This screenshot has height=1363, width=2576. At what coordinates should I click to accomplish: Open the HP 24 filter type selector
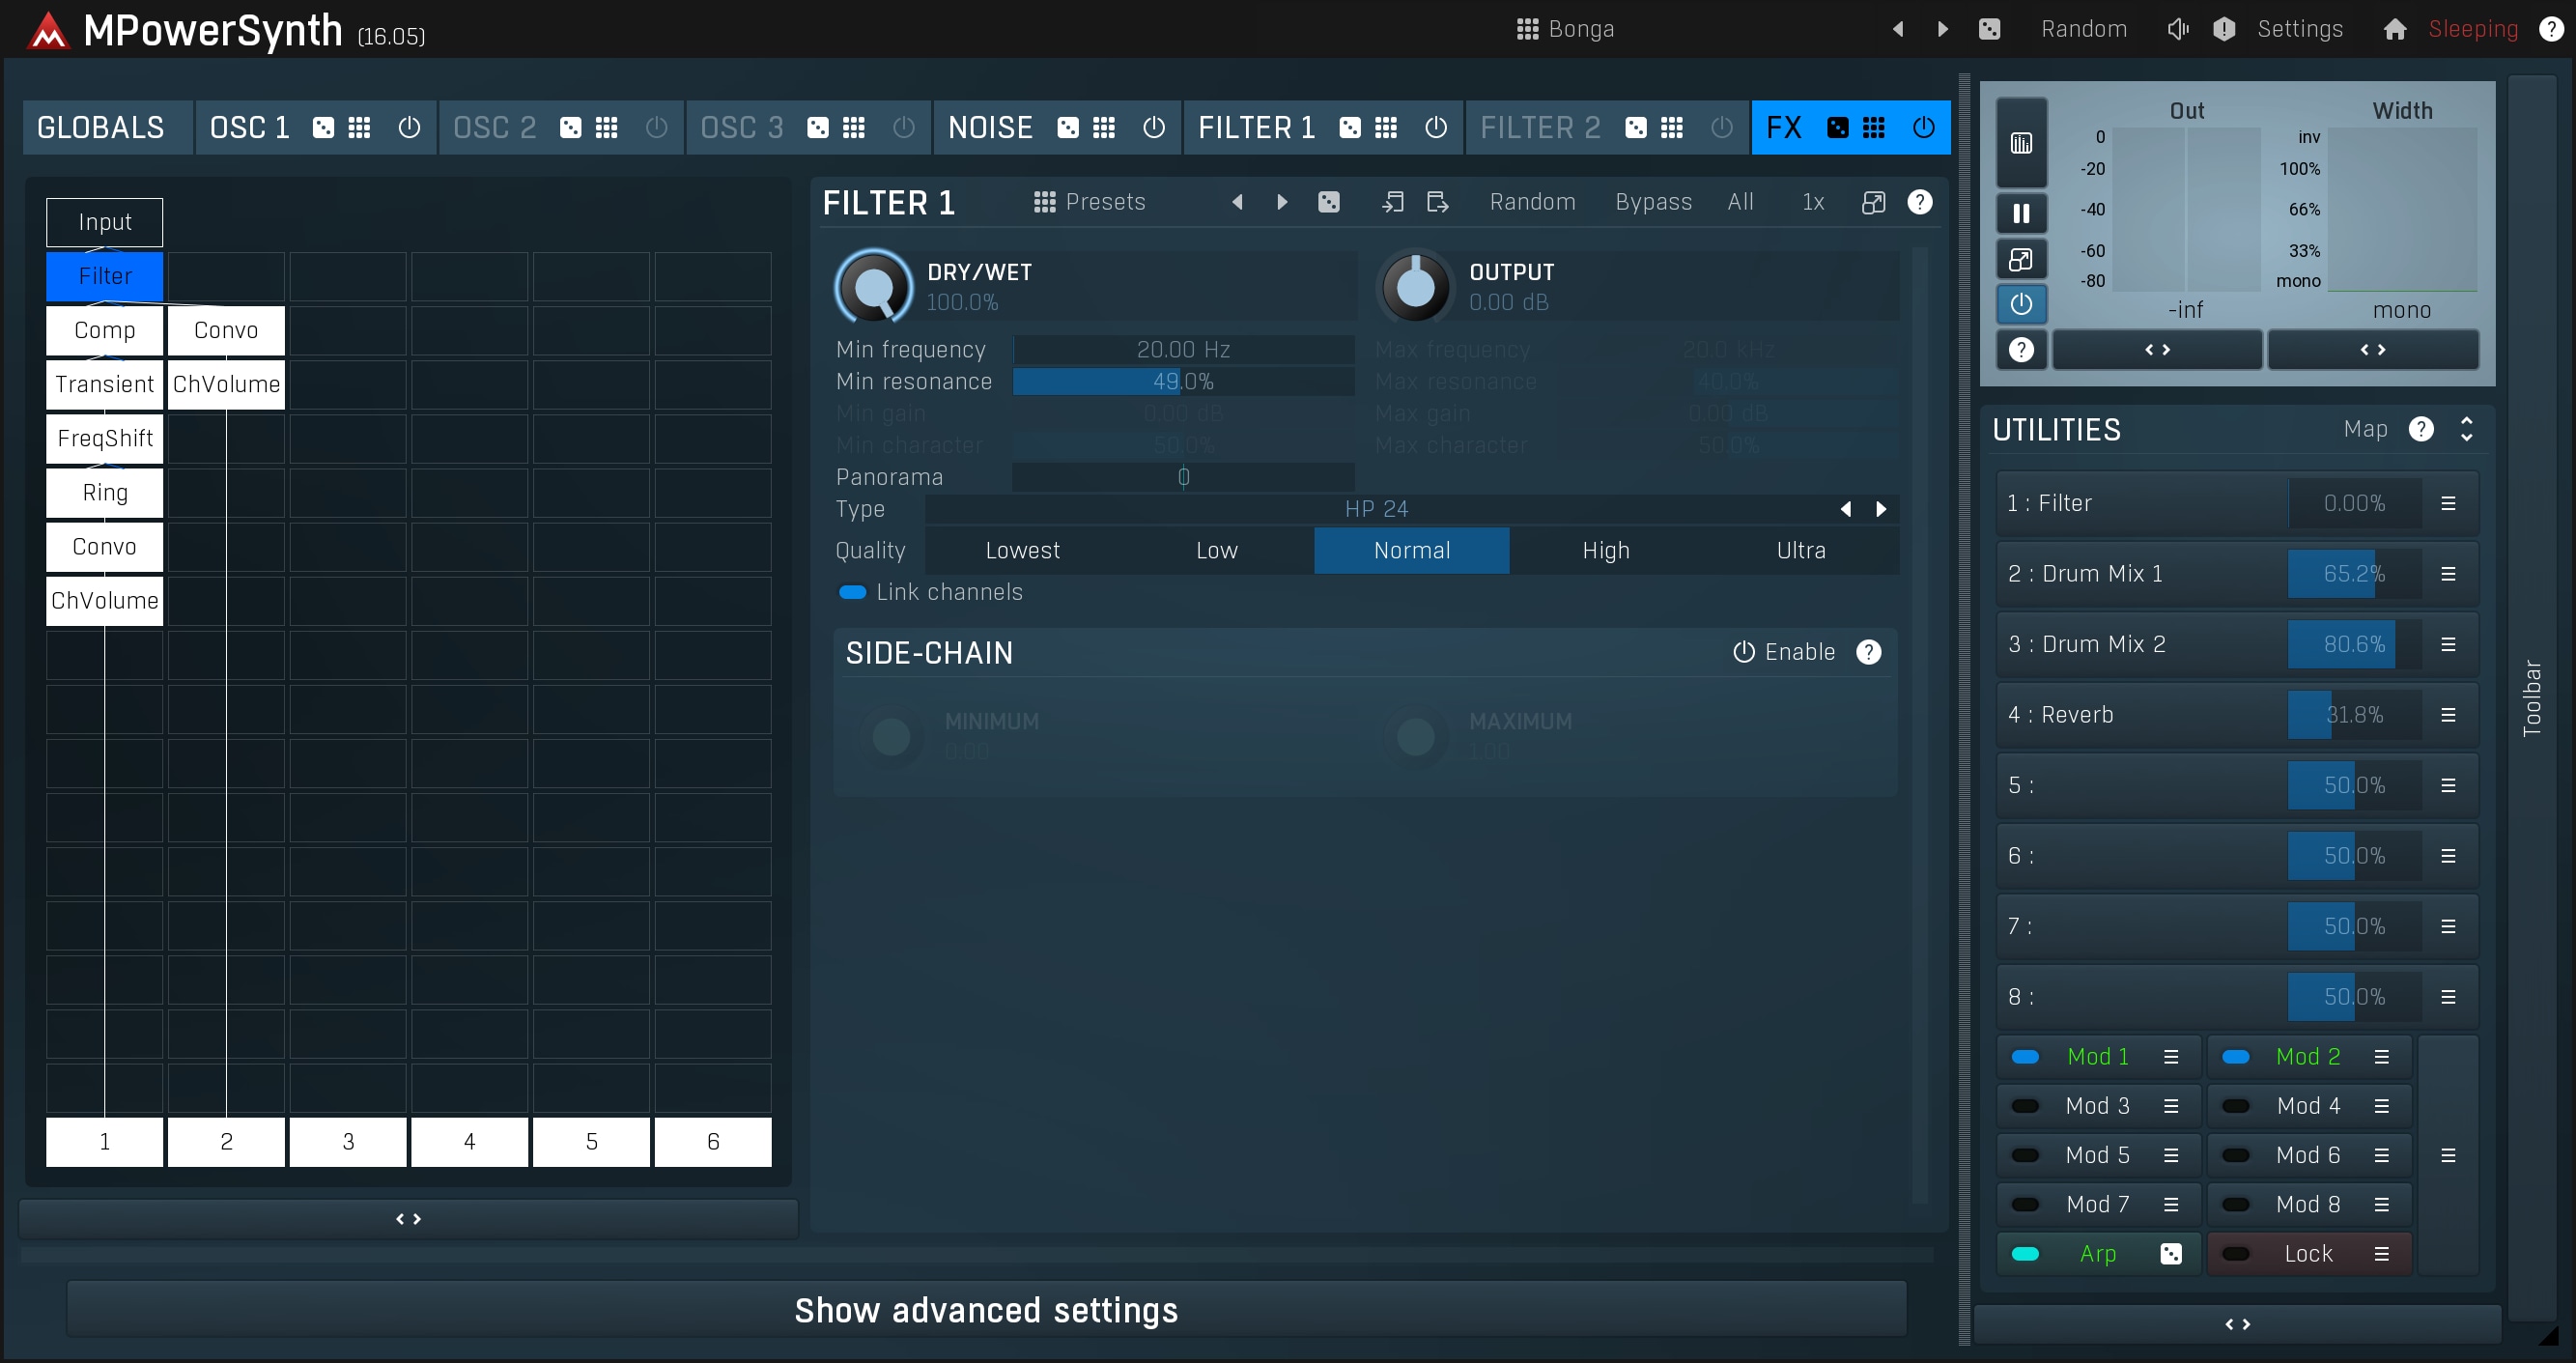pos(1376,509)
